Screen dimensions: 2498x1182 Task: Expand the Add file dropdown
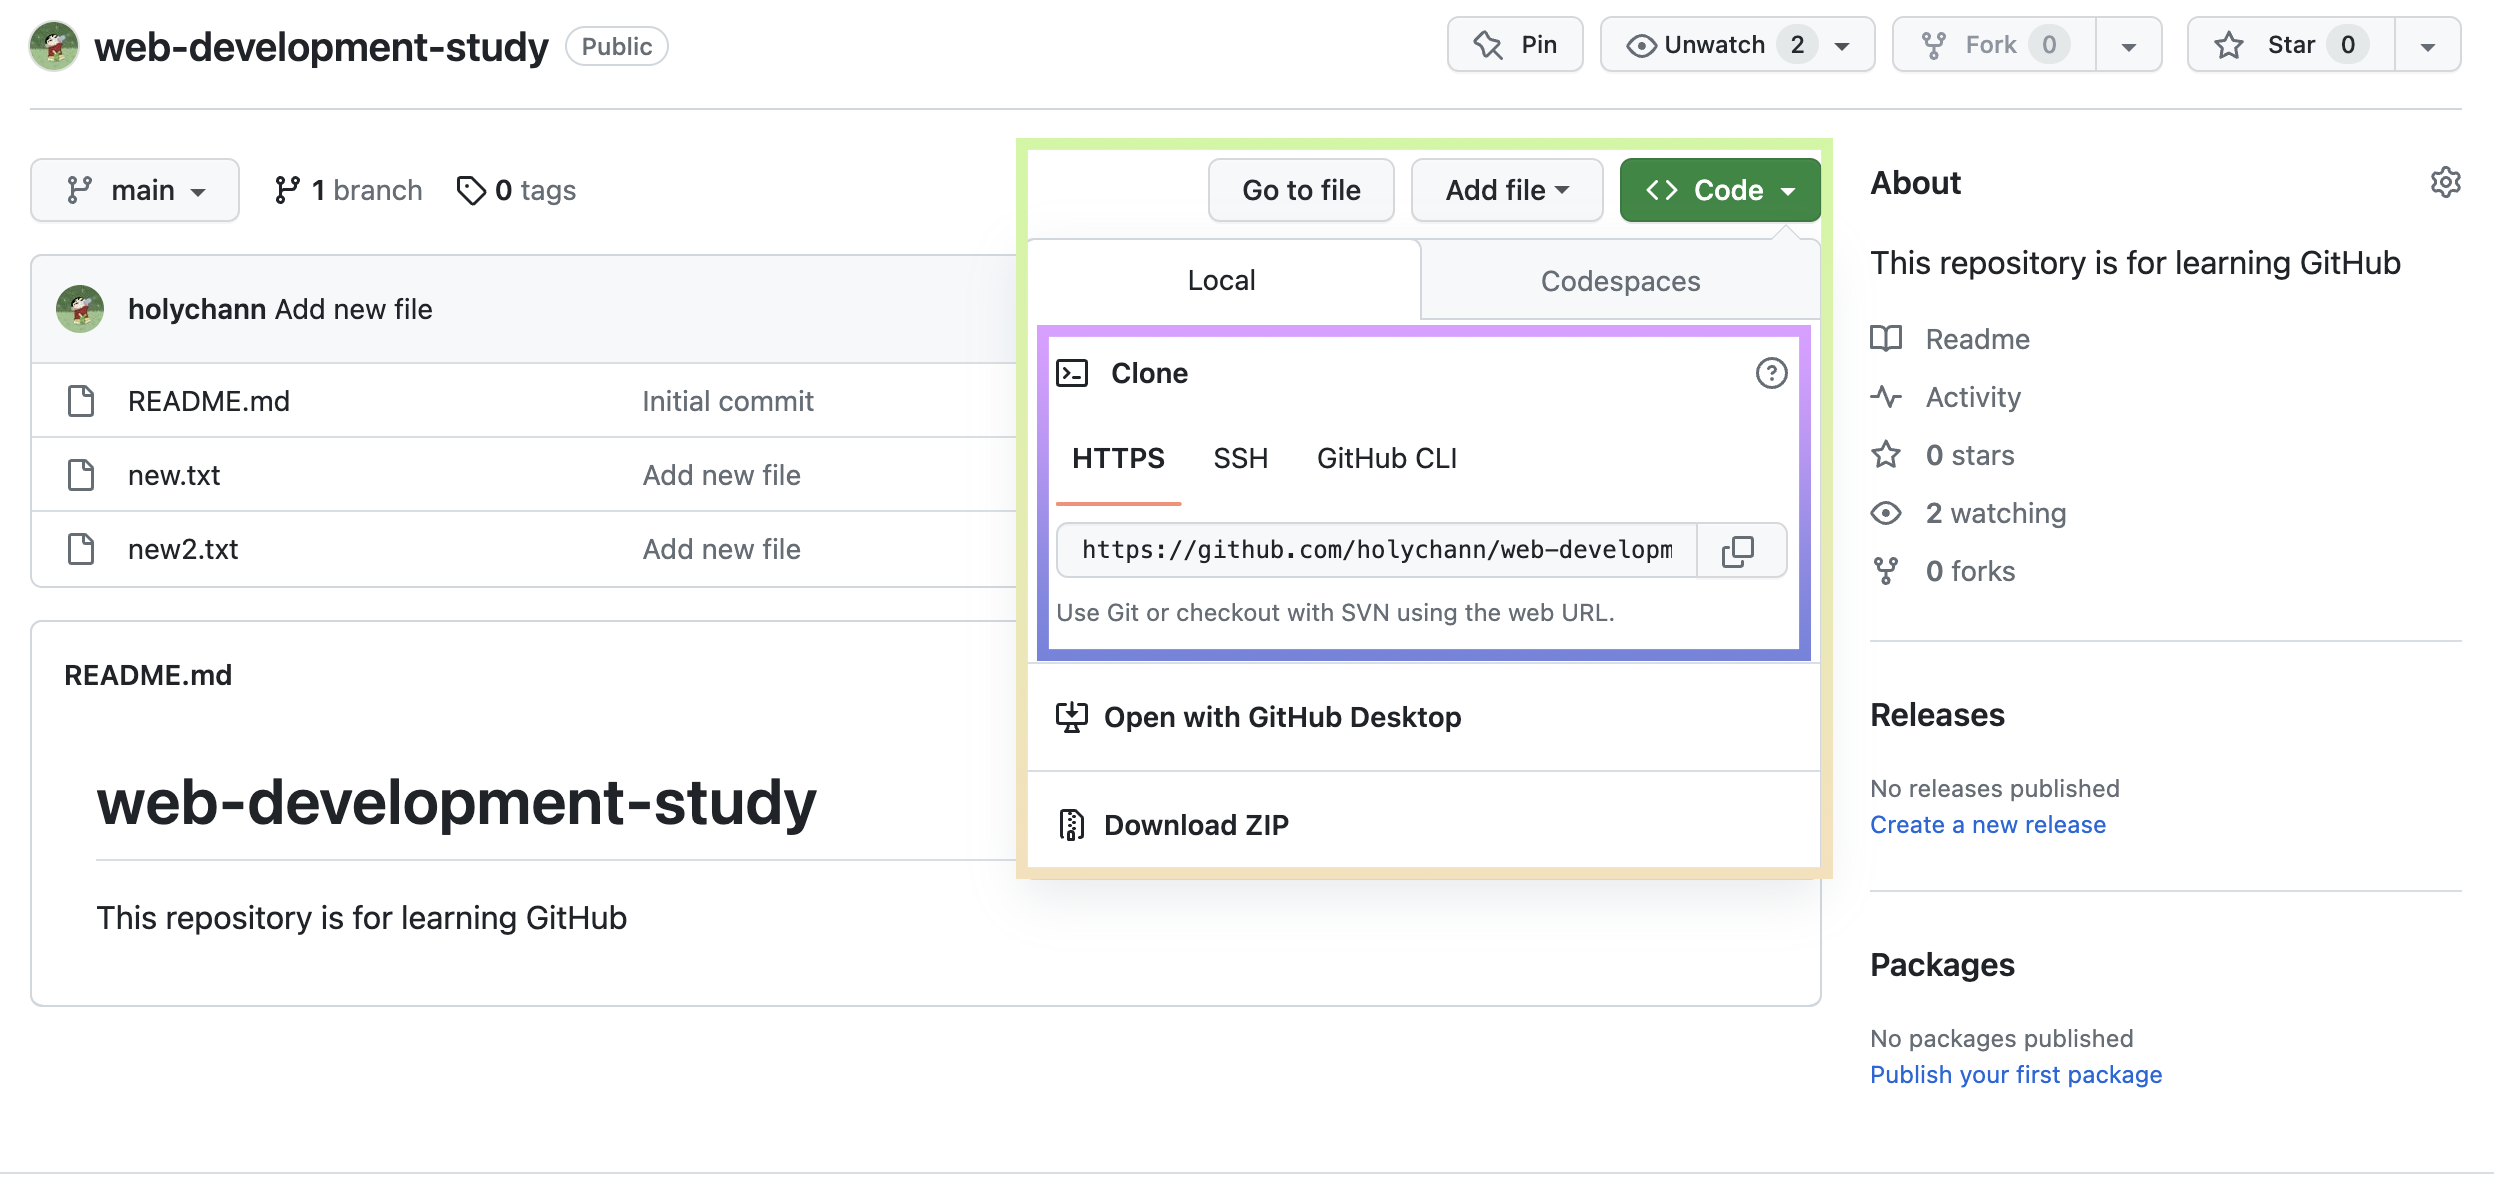[1506, 190]
